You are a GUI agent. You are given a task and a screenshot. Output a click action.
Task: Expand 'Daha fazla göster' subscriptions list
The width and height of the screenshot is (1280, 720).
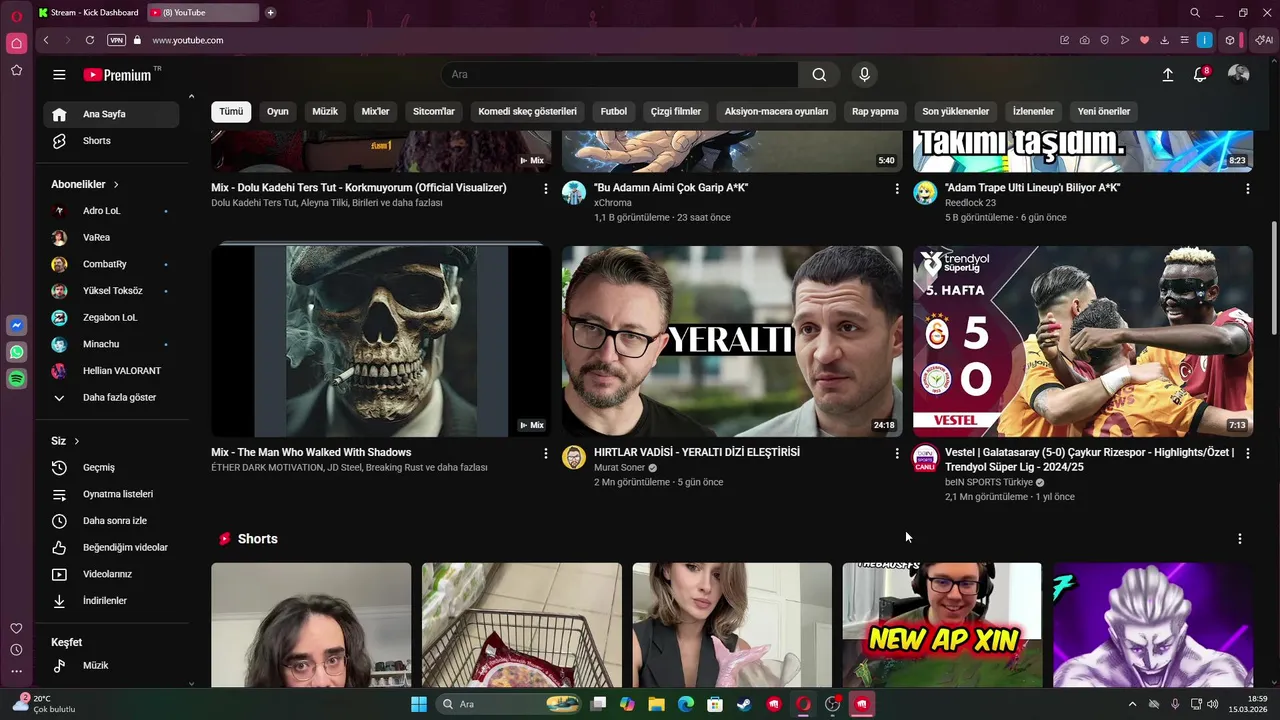click(x=111, y=397)
